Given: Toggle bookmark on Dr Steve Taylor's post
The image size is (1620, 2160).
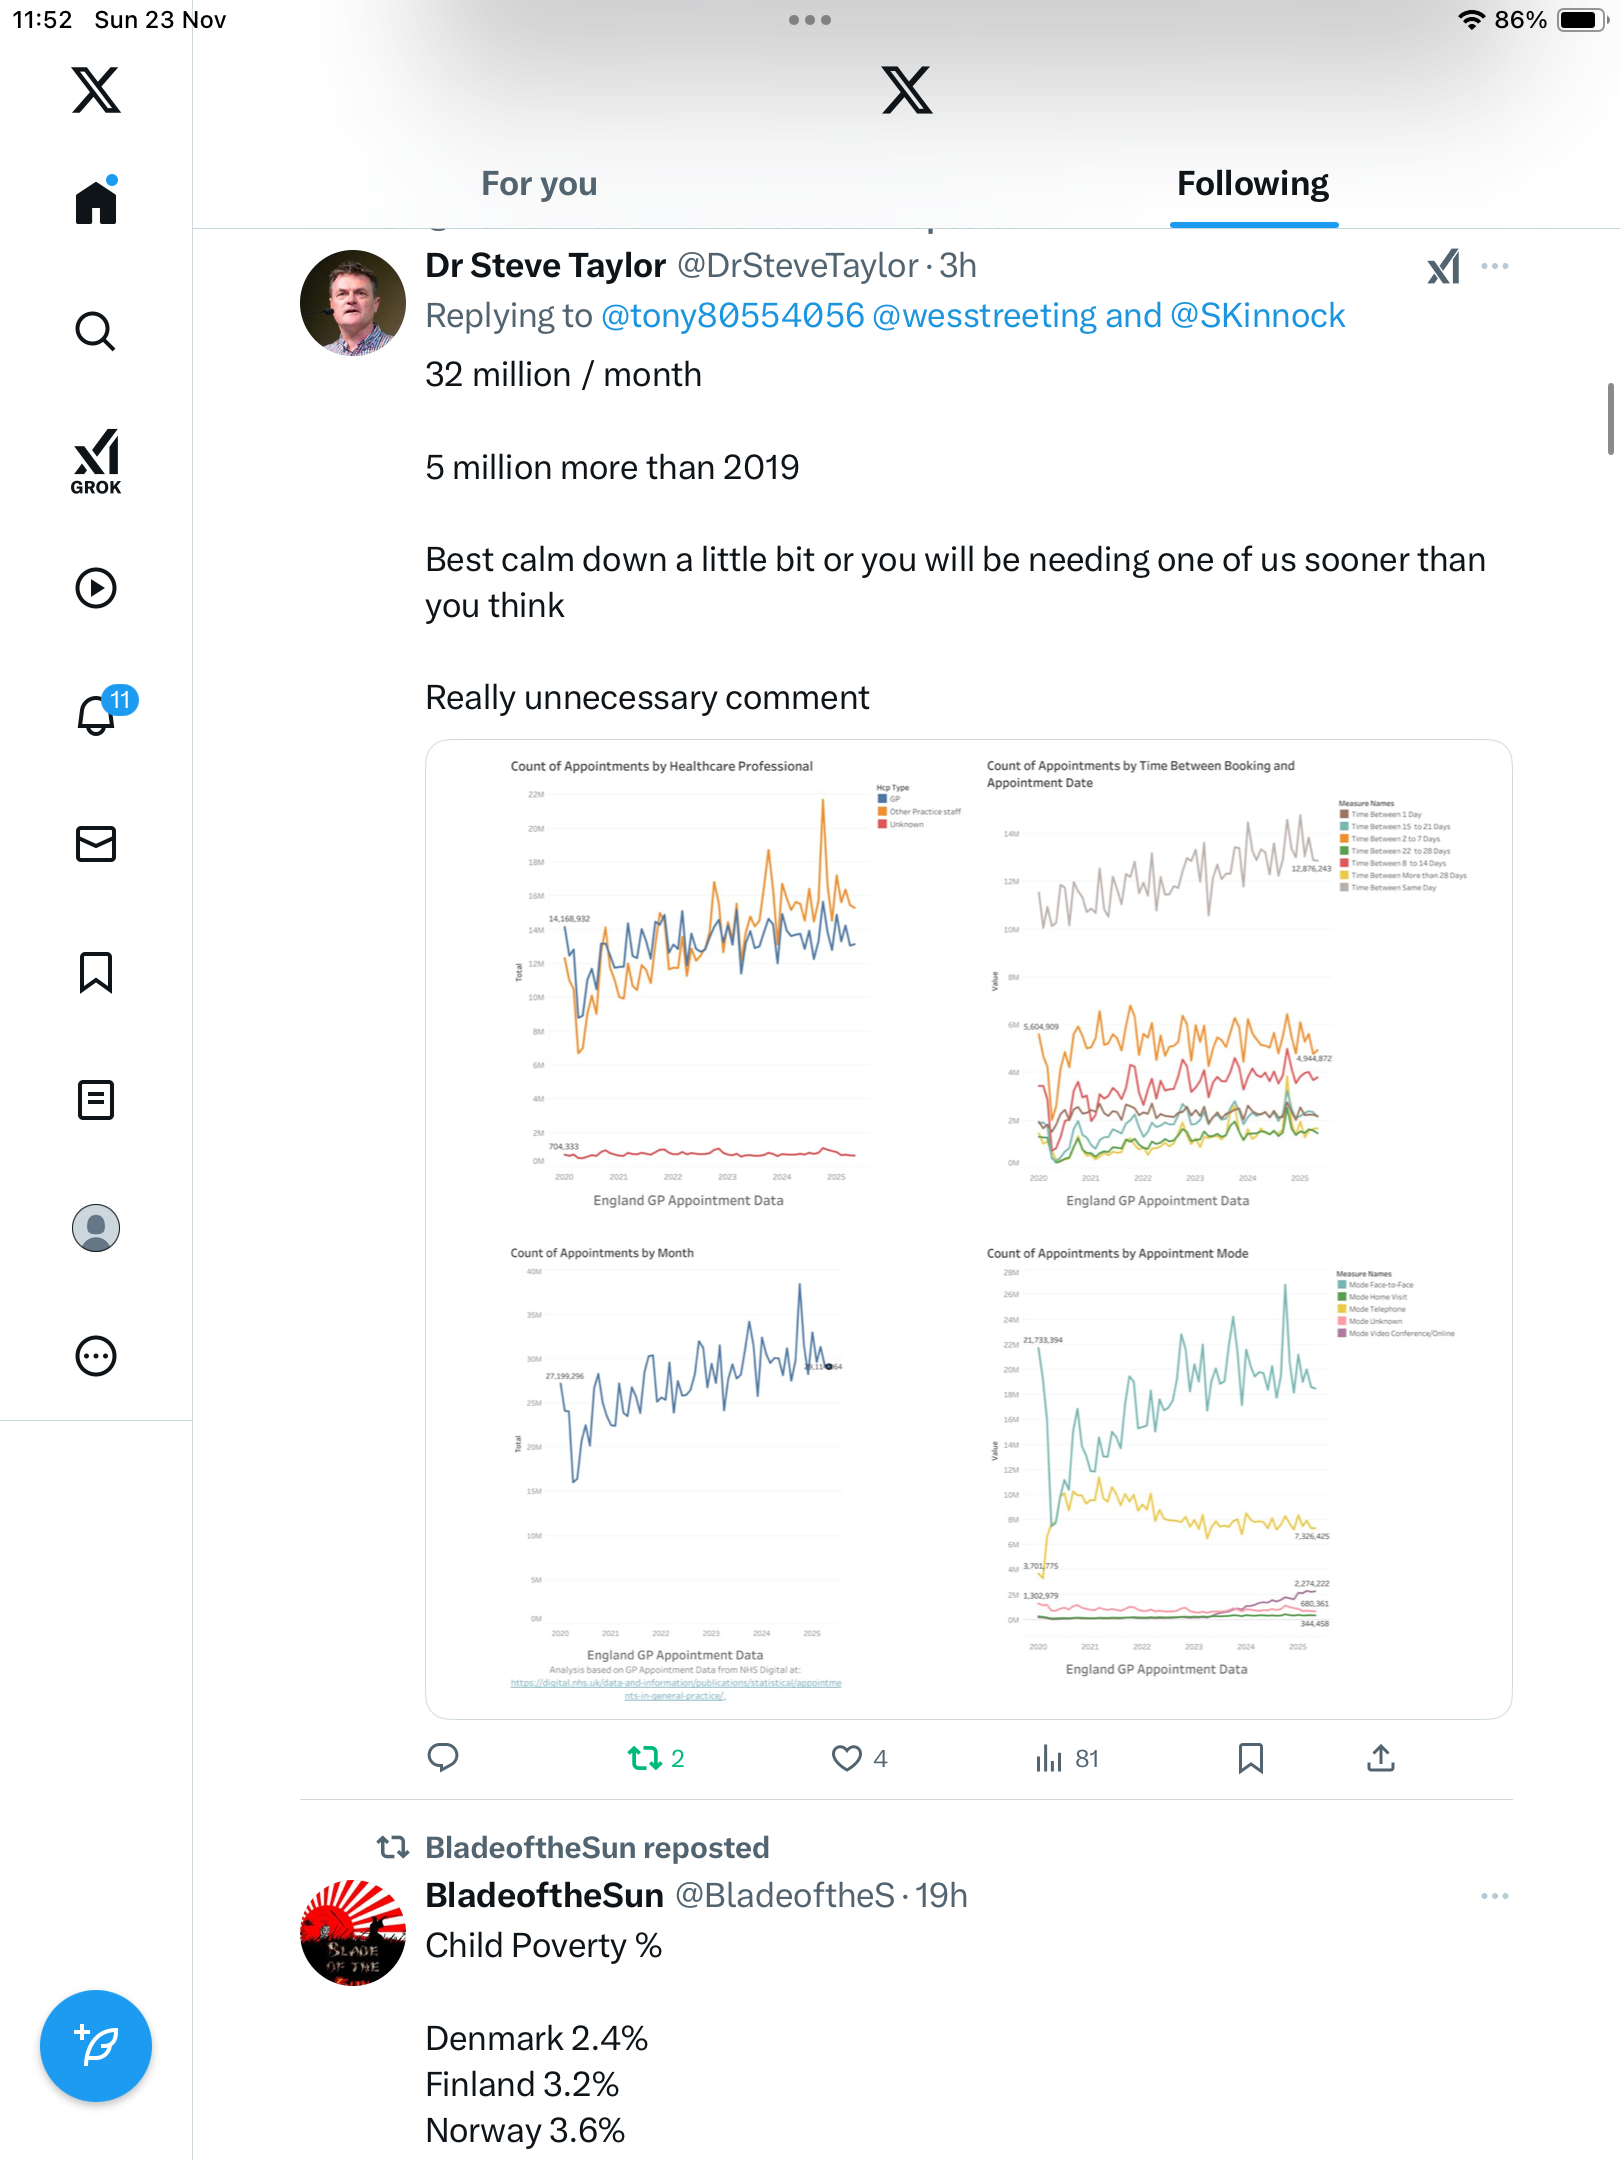Looking at the screenshot, I should pos(1250,1758).
